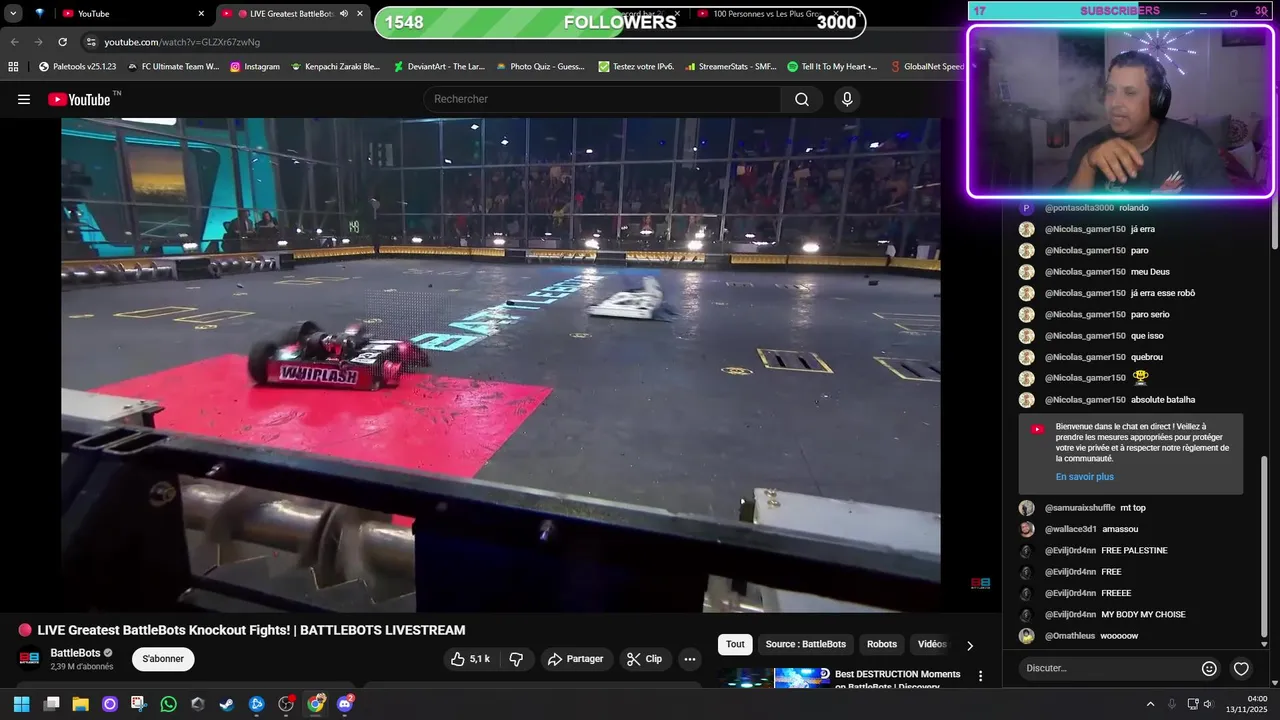Open Steam from the taskbar
The height and width of the screenshot is (720, 1280).
[x=227, y=704]
